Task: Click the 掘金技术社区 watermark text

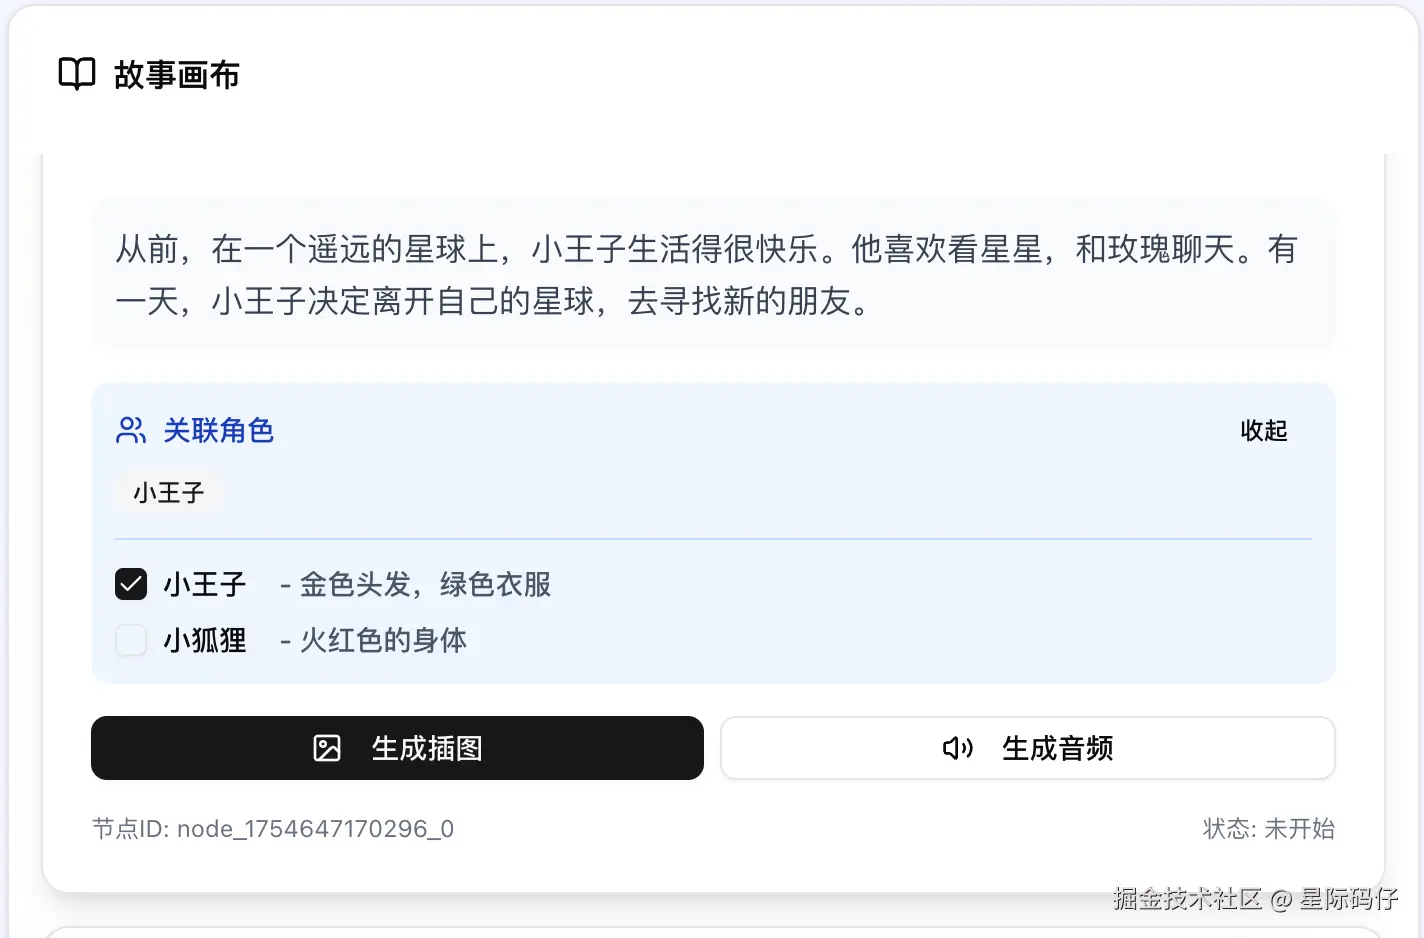Action: click(1188, 898)
